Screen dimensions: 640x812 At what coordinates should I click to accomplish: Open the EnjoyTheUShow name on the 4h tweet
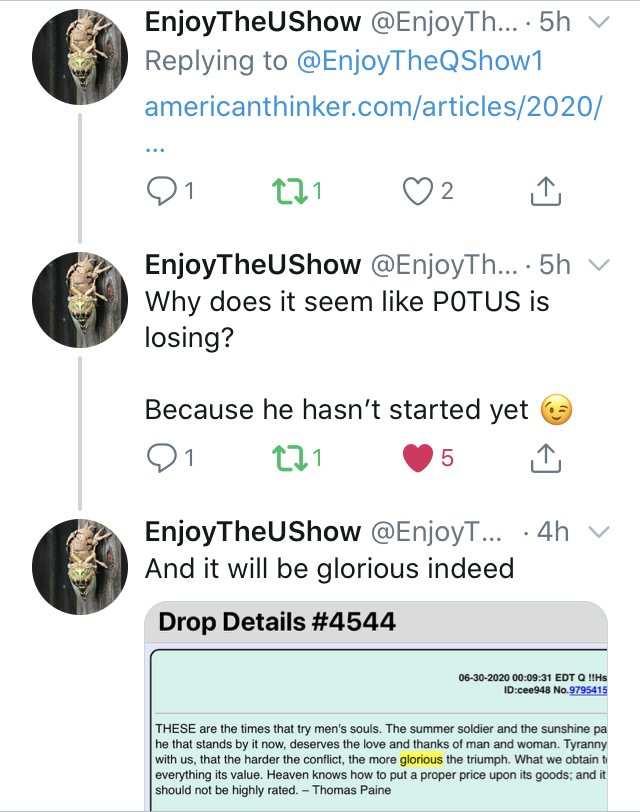tap(253, 532)
